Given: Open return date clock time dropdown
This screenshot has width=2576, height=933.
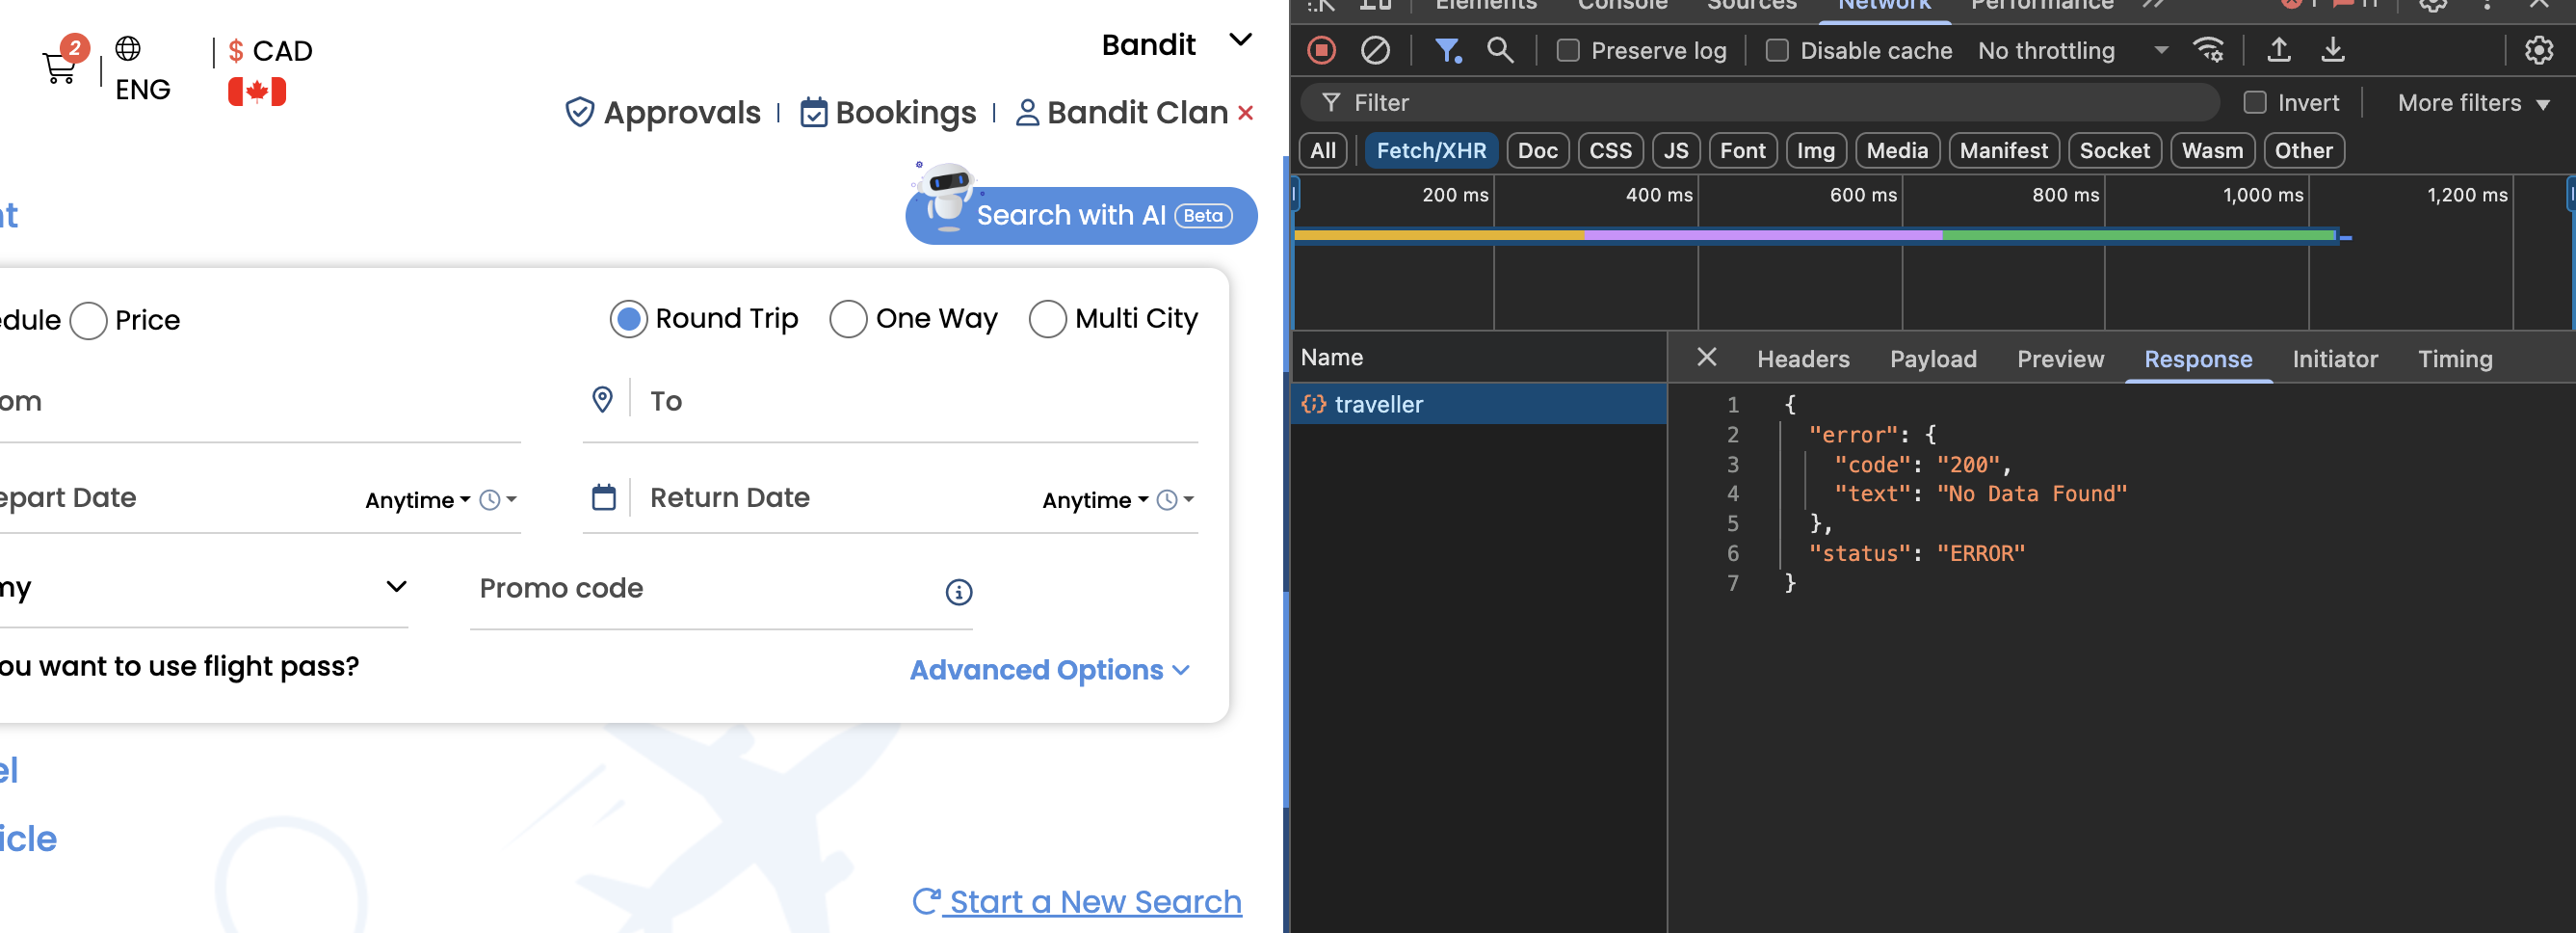Looking at the screenshot, I should (1175, 499).
